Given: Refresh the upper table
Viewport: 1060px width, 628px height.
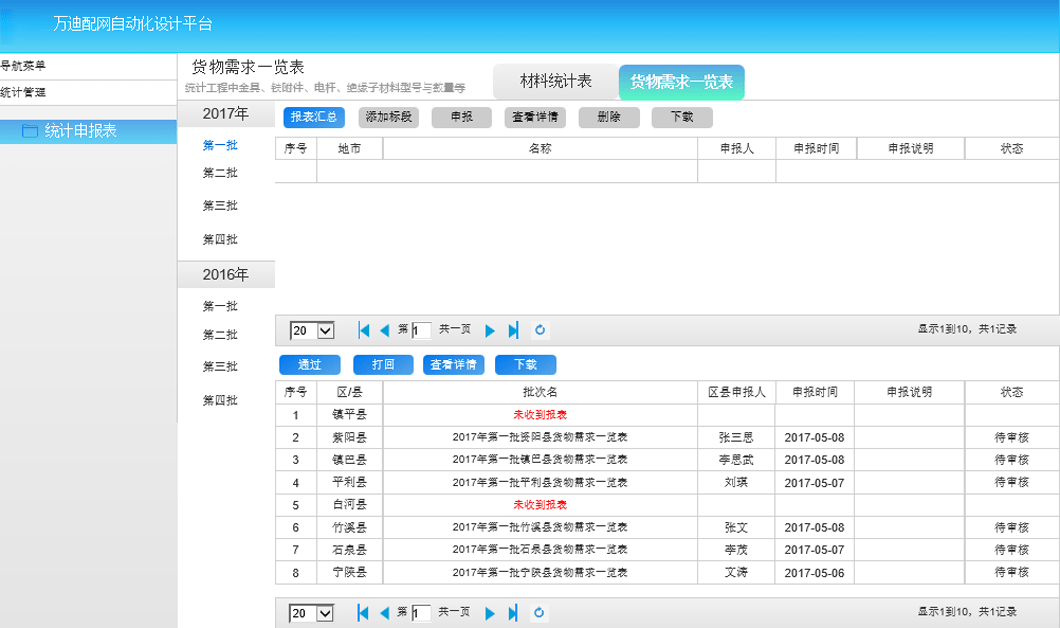Looking at the screenshot, I should pyautogui.click(x=539, y=330).
